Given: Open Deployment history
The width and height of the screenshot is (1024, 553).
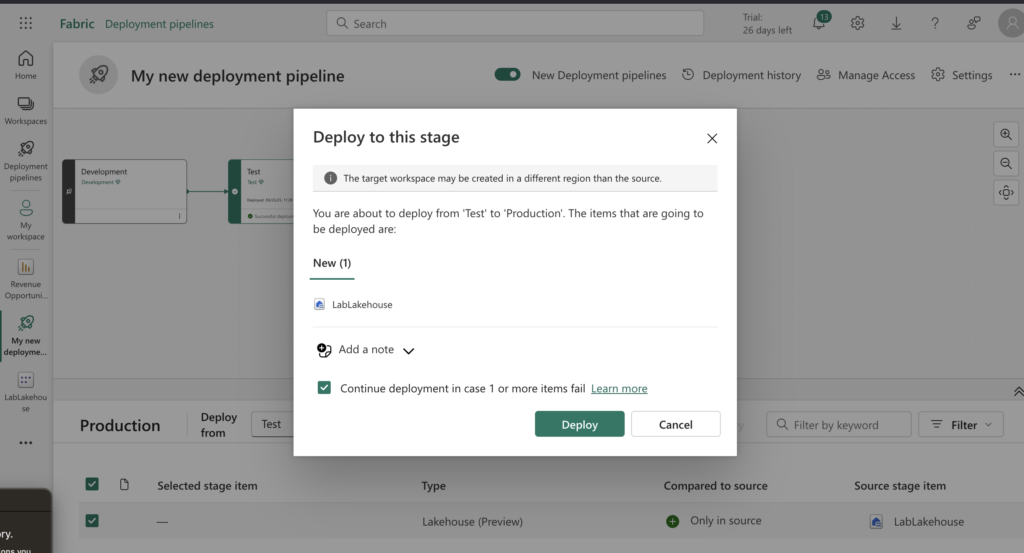Looking at the screenshot, I should pos(741,75).
